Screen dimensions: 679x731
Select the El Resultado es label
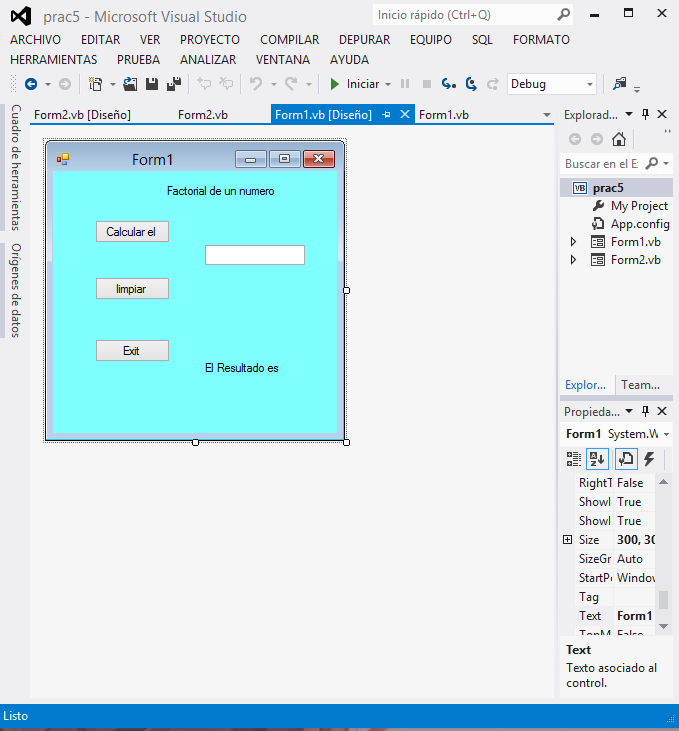pyautogui.click(x=242, y=368)
